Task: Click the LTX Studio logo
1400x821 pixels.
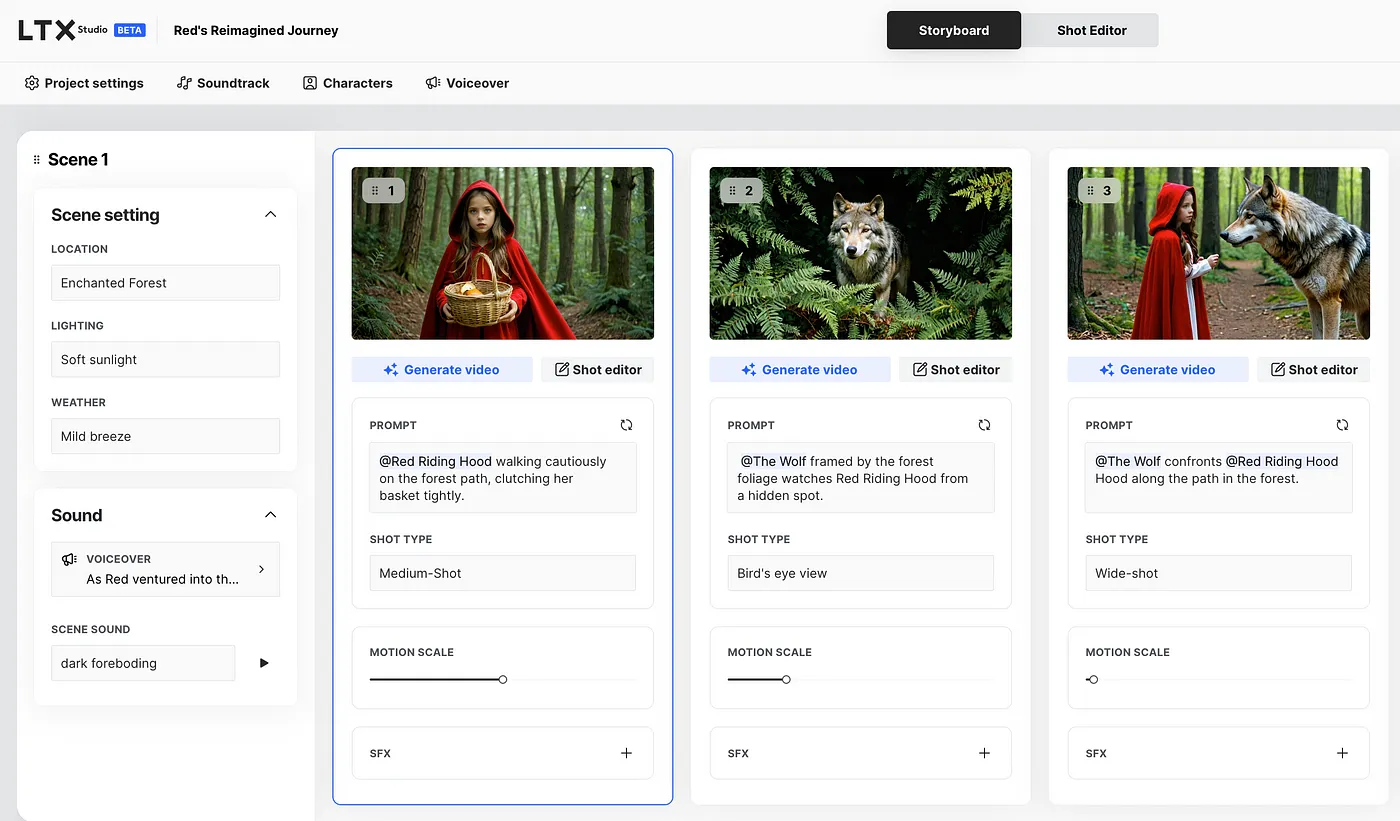Action: click(62, 30)
